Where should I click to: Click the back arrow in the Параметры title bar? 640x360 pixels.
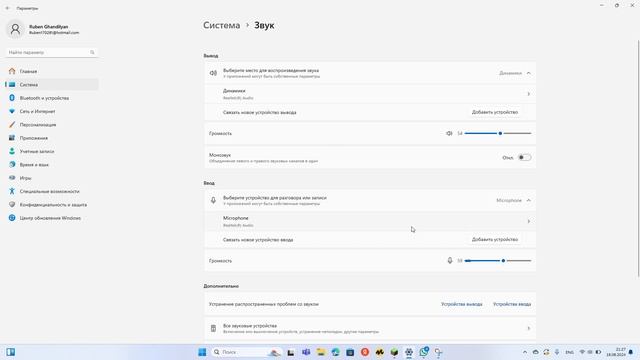point(7,8)
